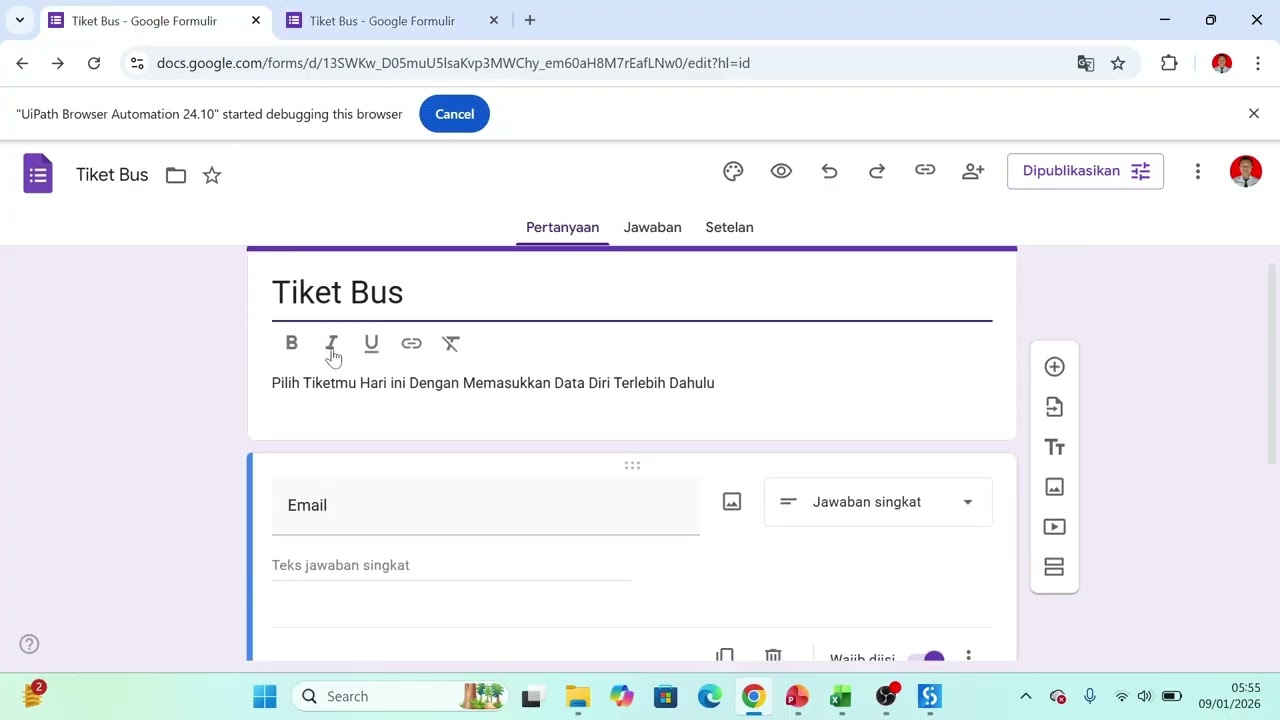Open Excel from the taskbar

pyautogui.click(x=840, y=696)
